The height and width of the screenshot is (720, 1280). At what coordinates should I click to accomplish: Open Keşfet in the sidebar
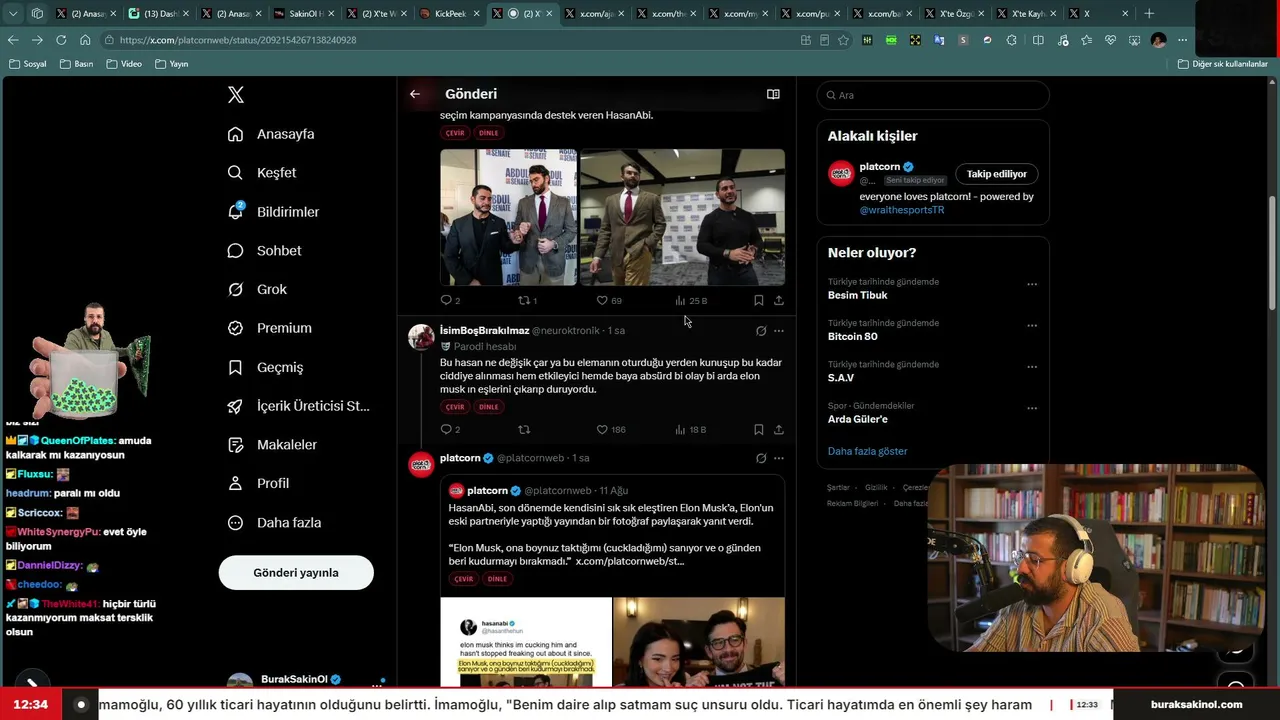pyautogui.click(x=262, y=173)
